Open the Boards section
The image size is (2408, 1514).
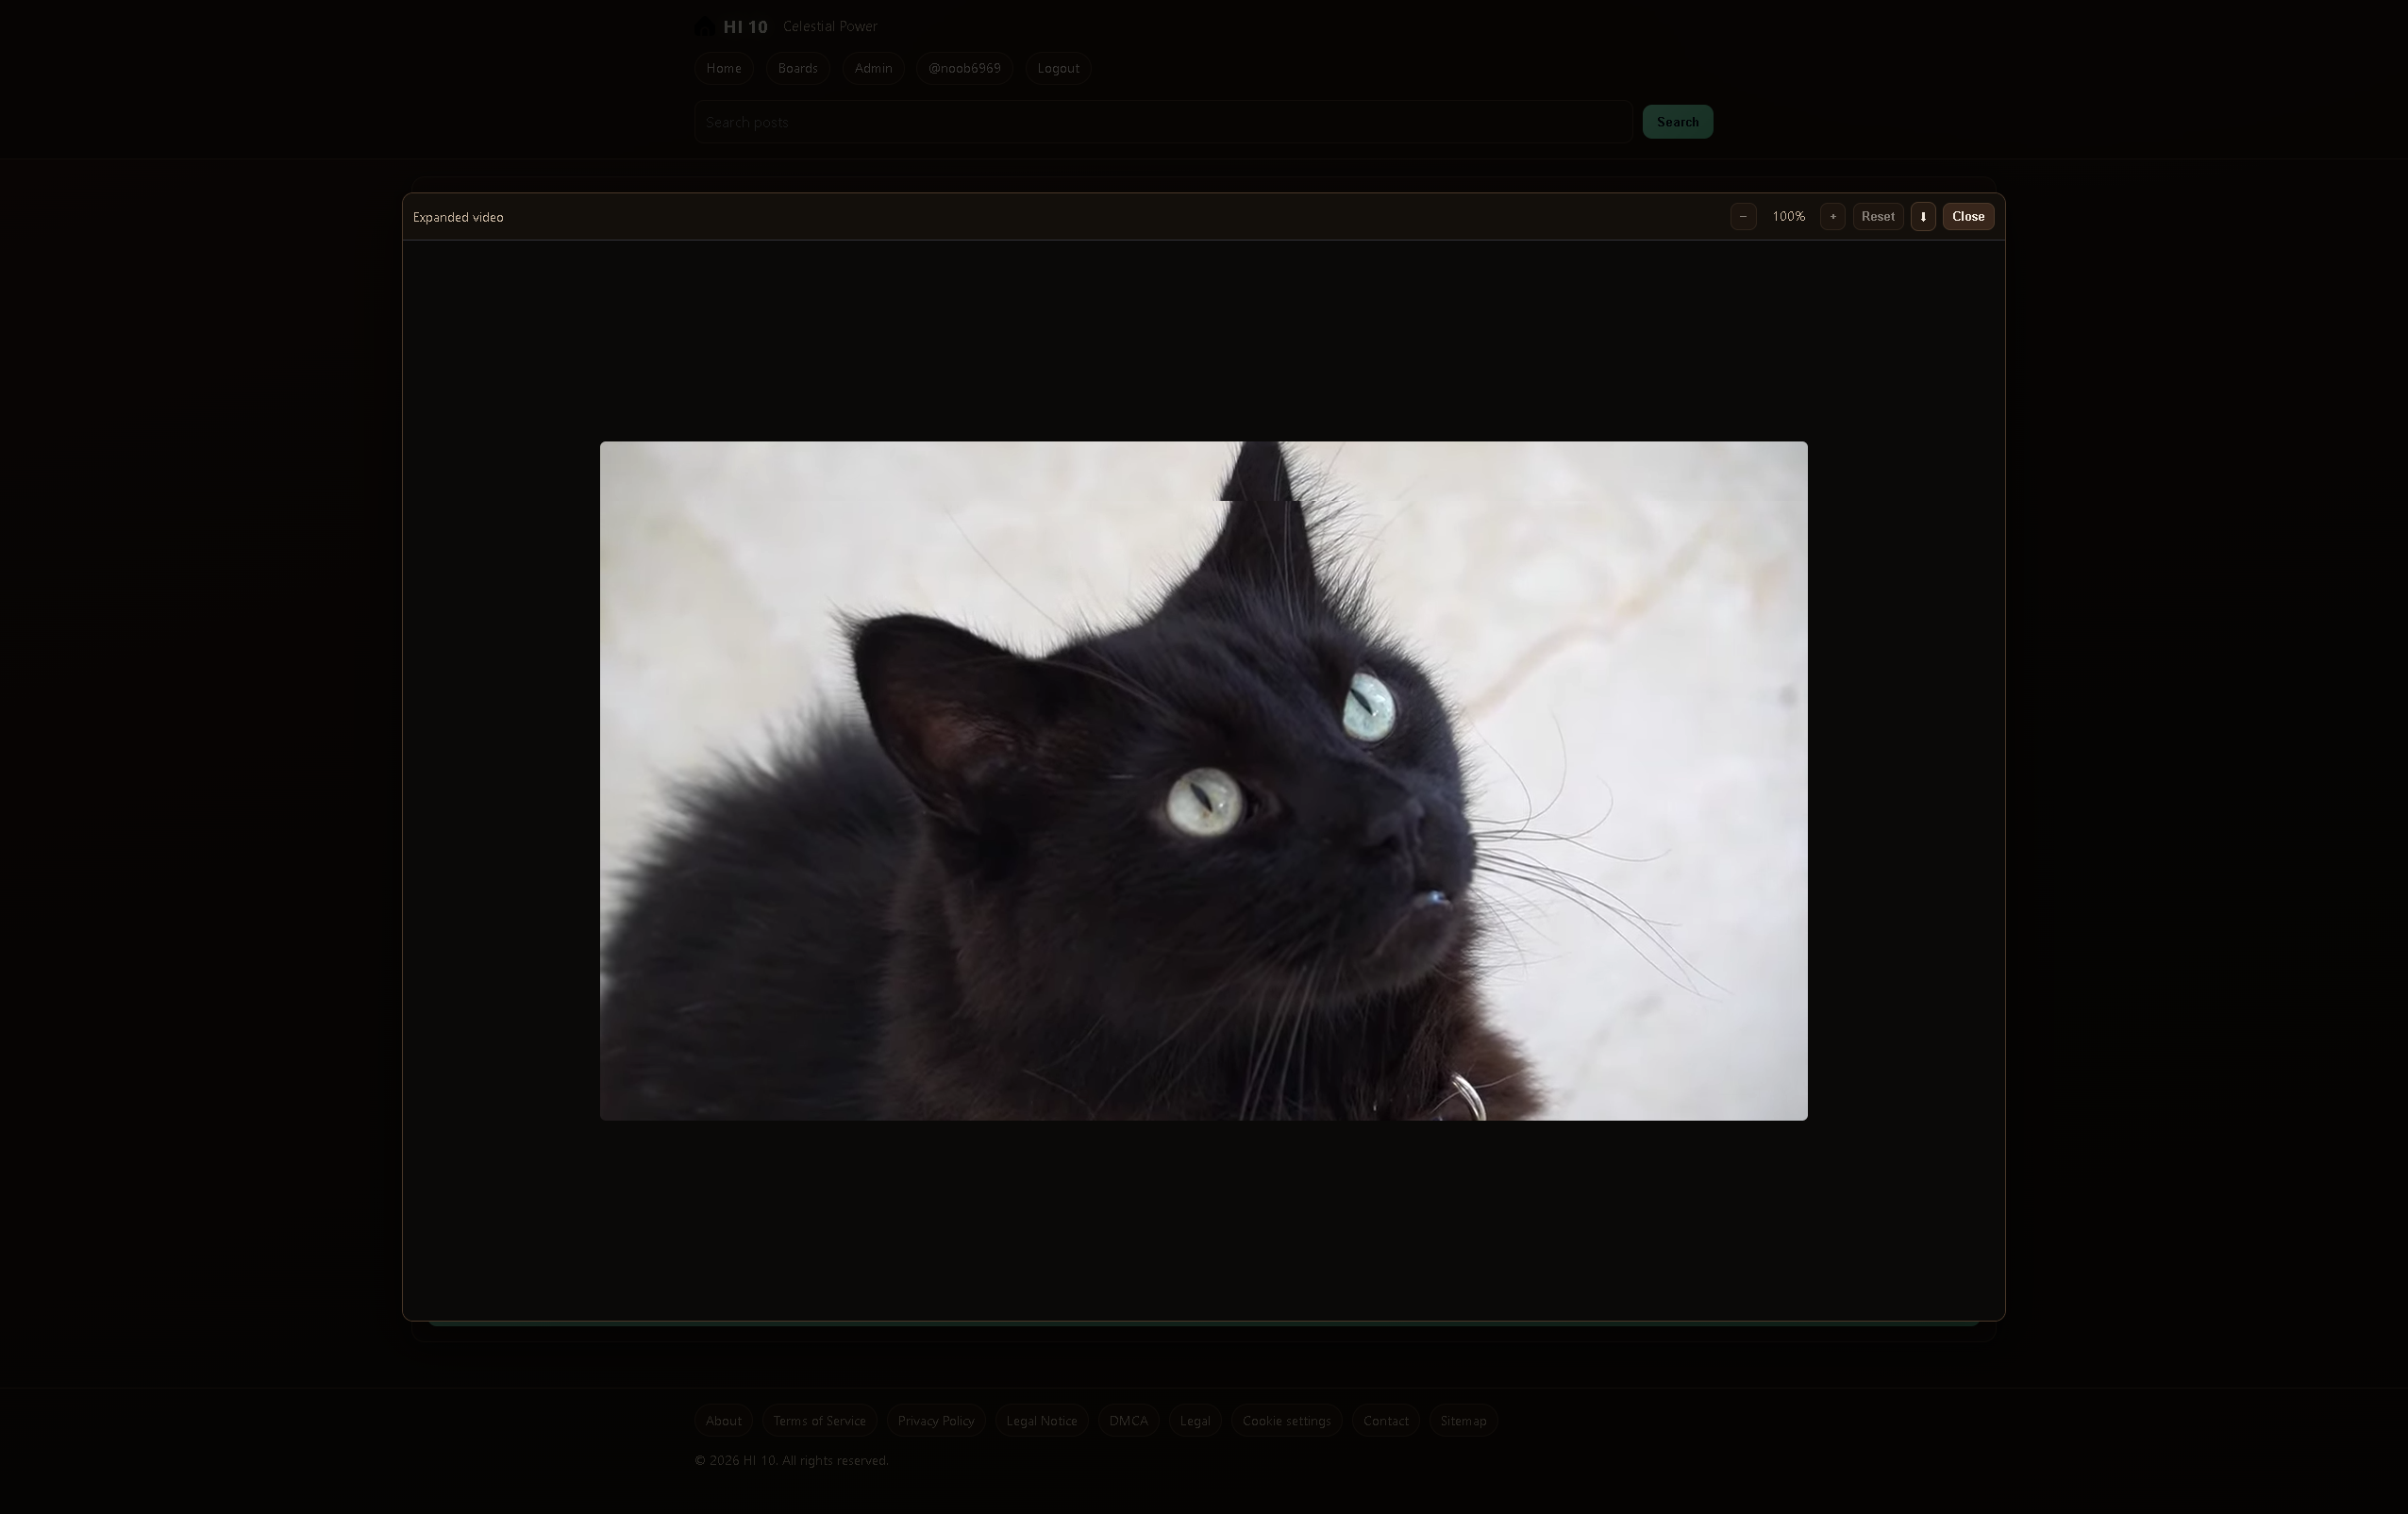[x=797, y=67]
